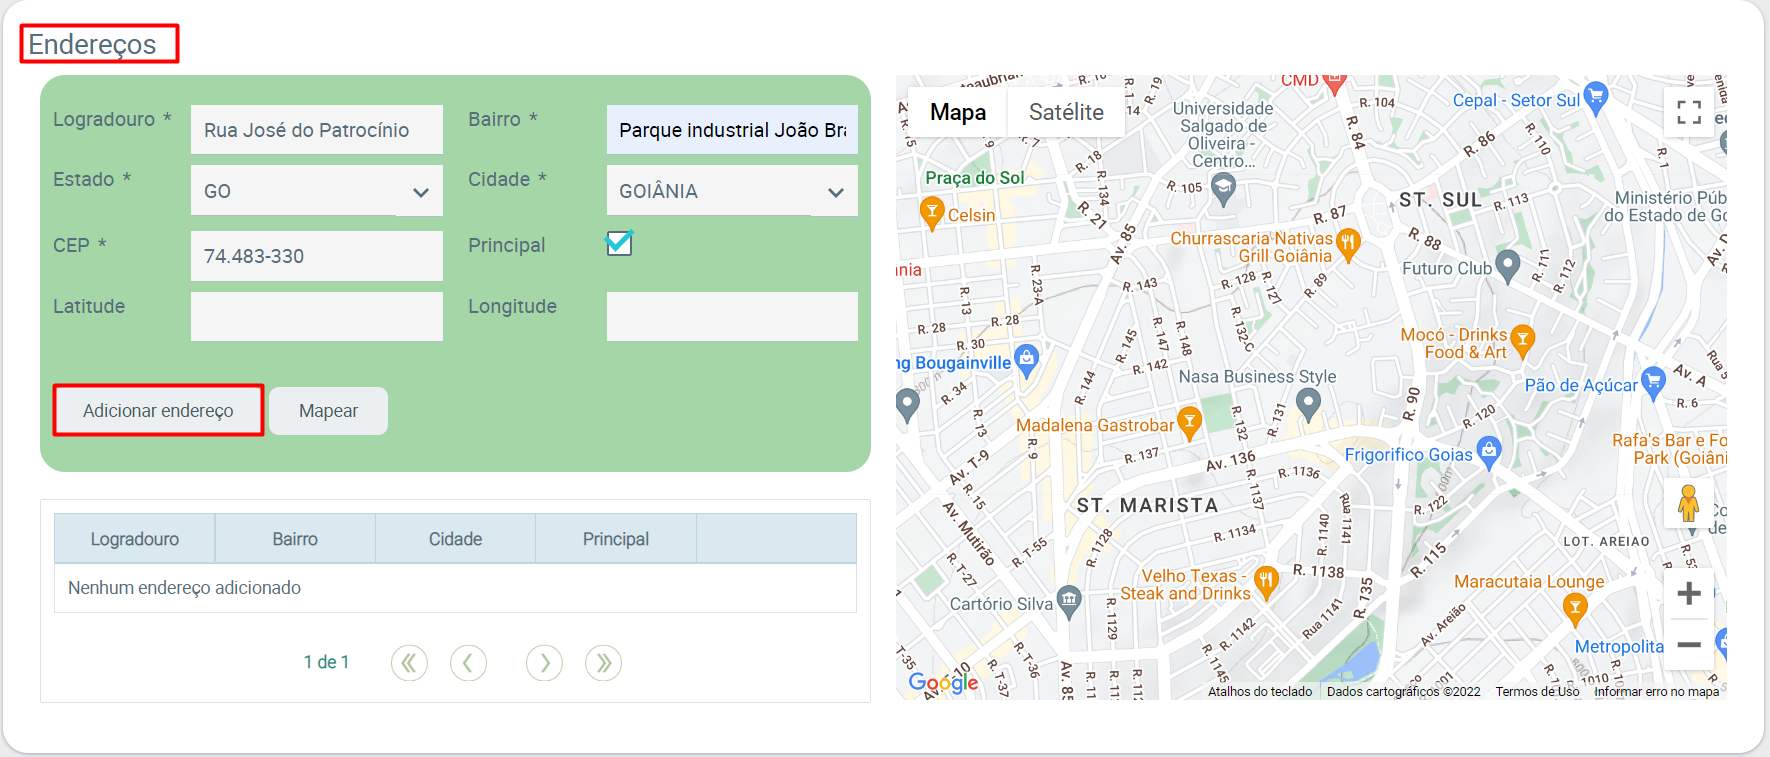The image size is (1770, 757).
Task: Switch map to Mapa view
Action: pyautogui.click(x=958, y=112)
